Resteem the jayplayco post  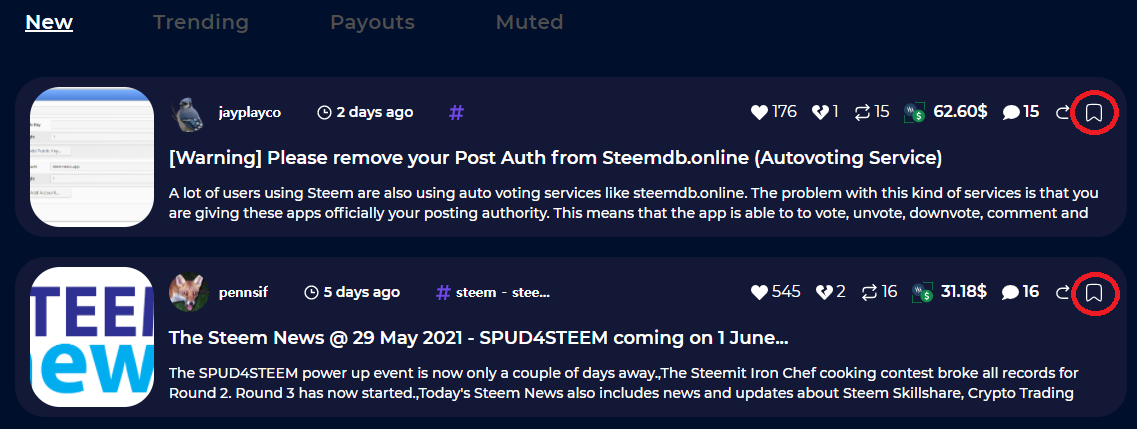coord(861,112)
